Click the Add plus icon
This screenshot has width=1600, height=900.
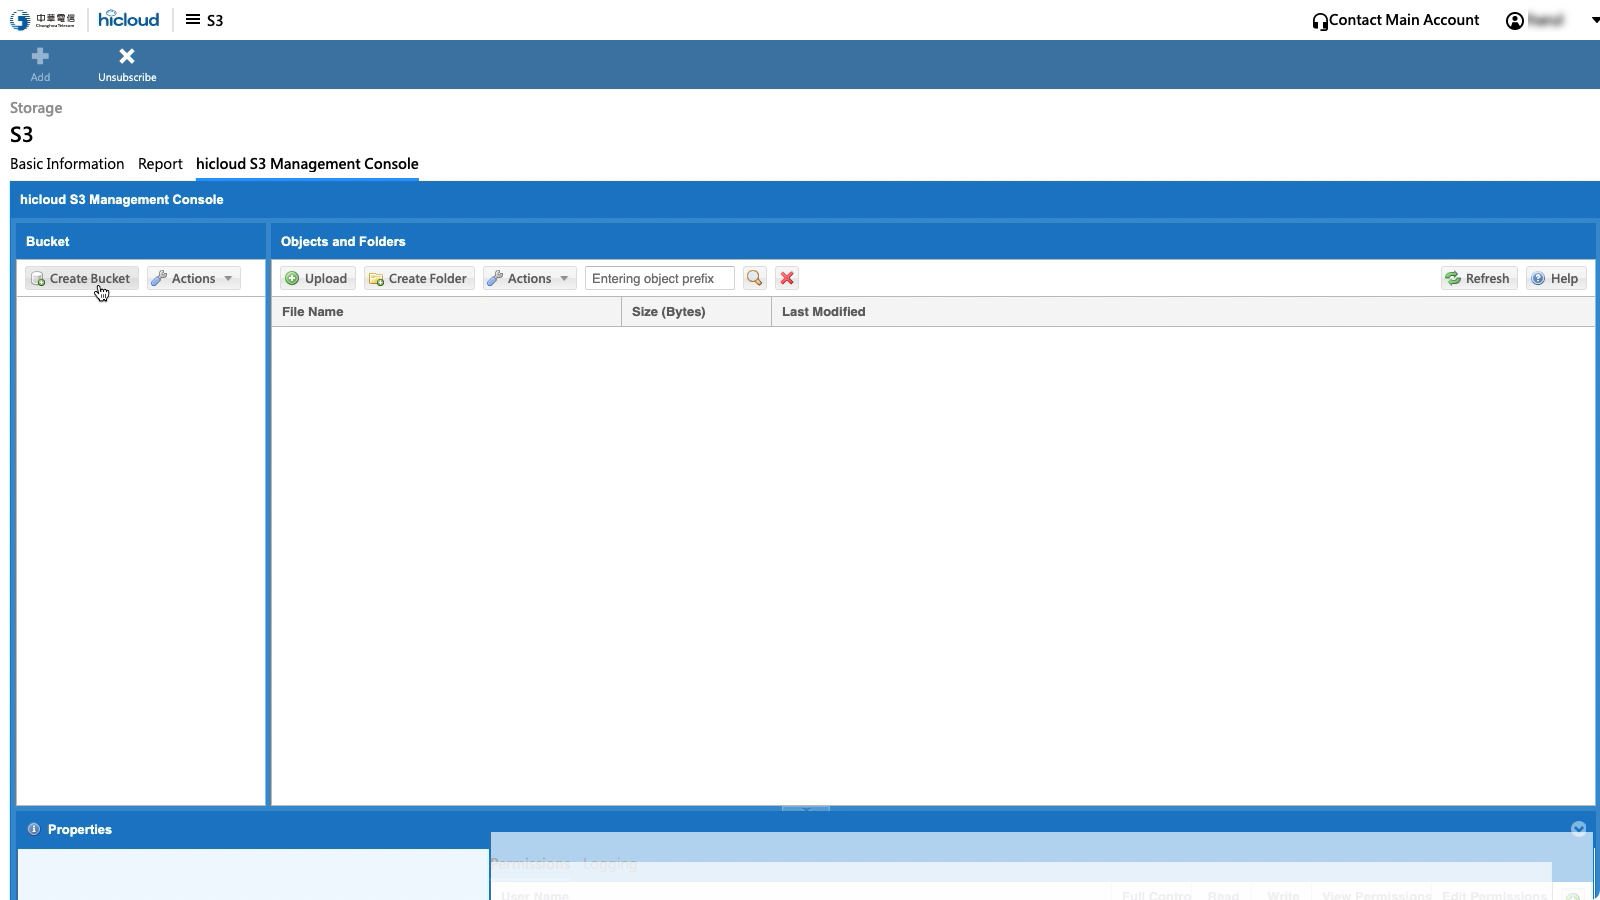40,57
